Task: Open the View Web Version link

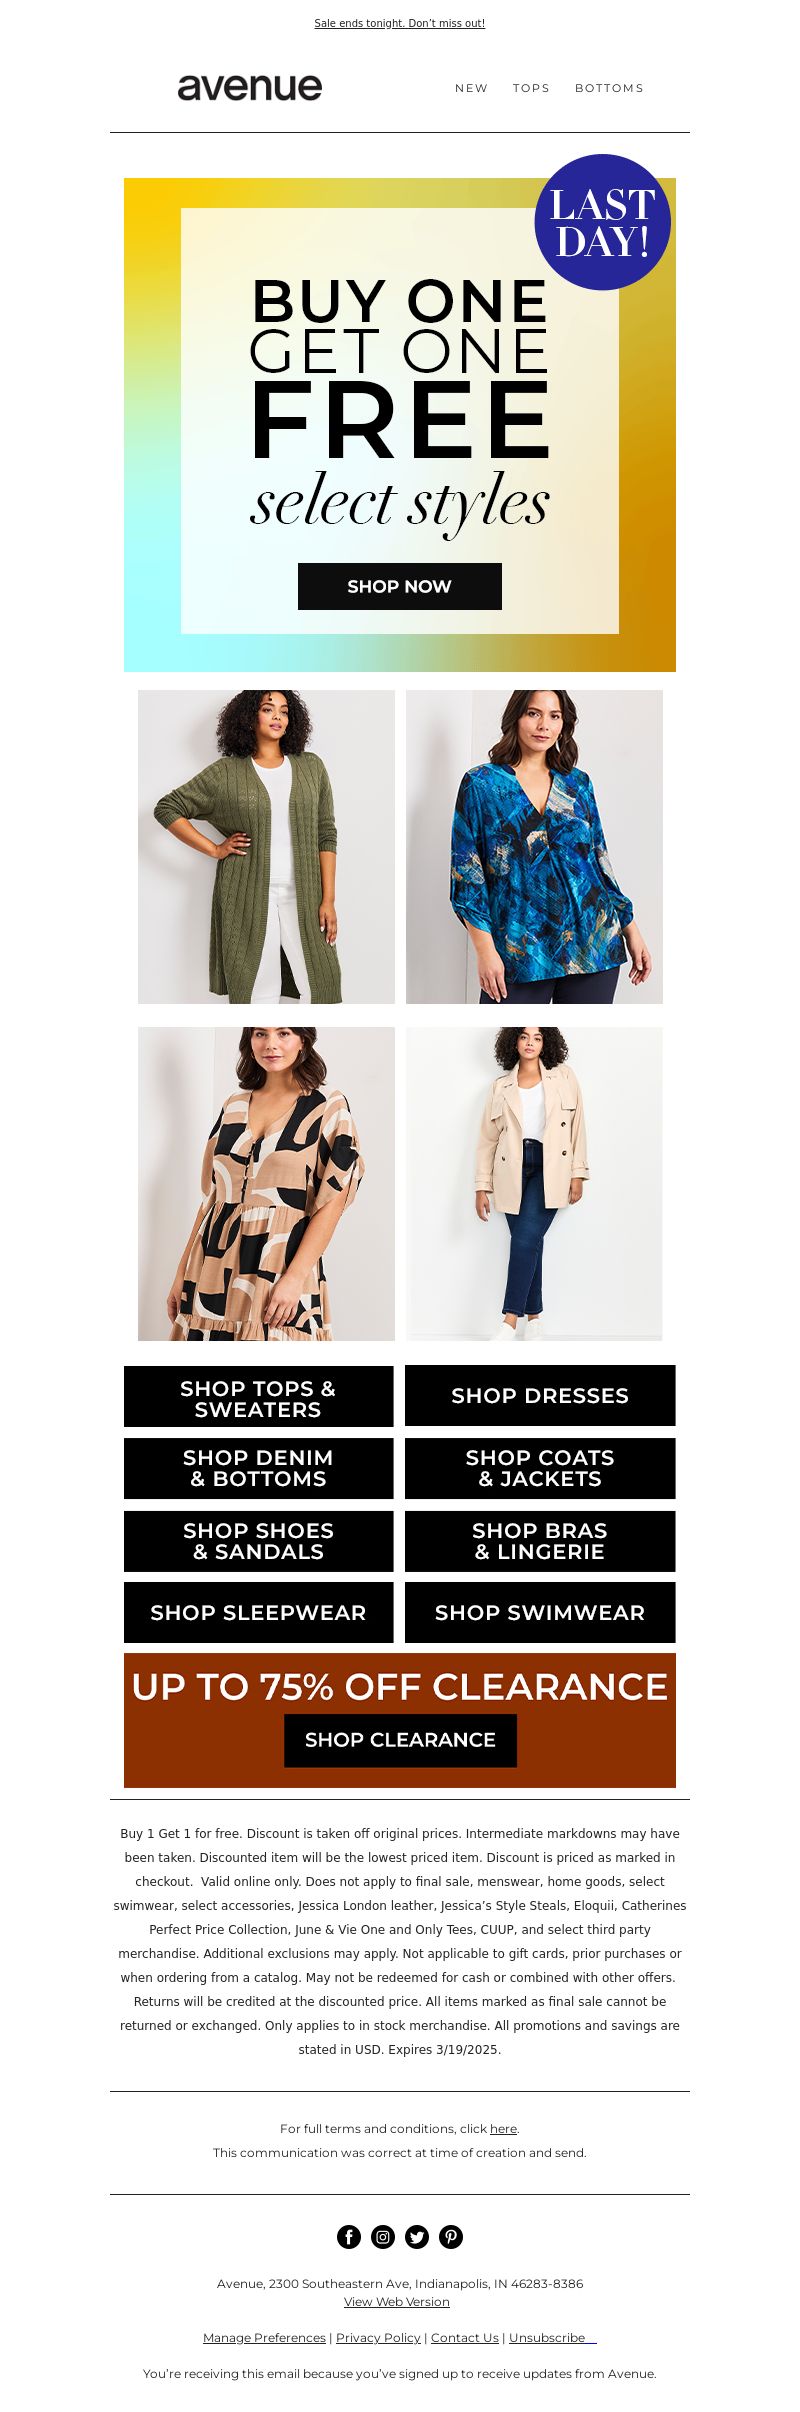Action: coord(397,2301)
